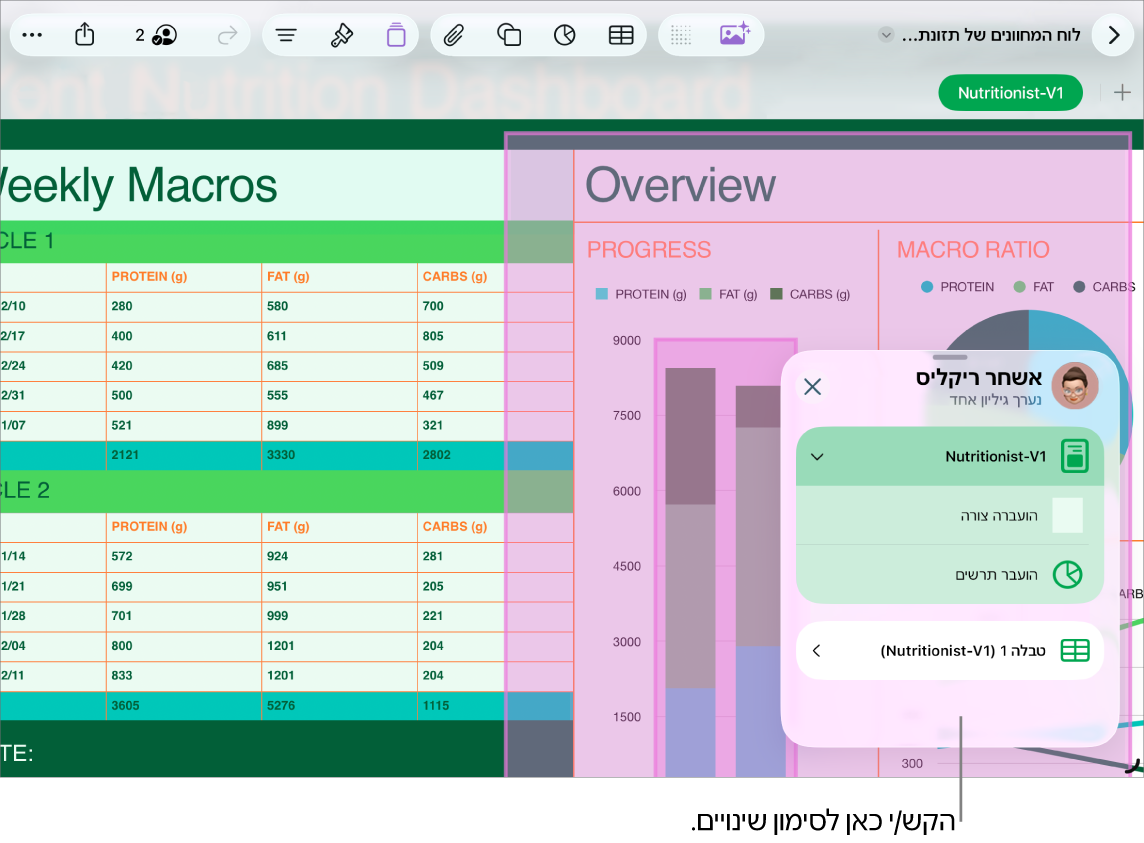Screen dimensions: 1144x843
Task: Close the activity panel with the X button
Action: click(x=813, y=386)
